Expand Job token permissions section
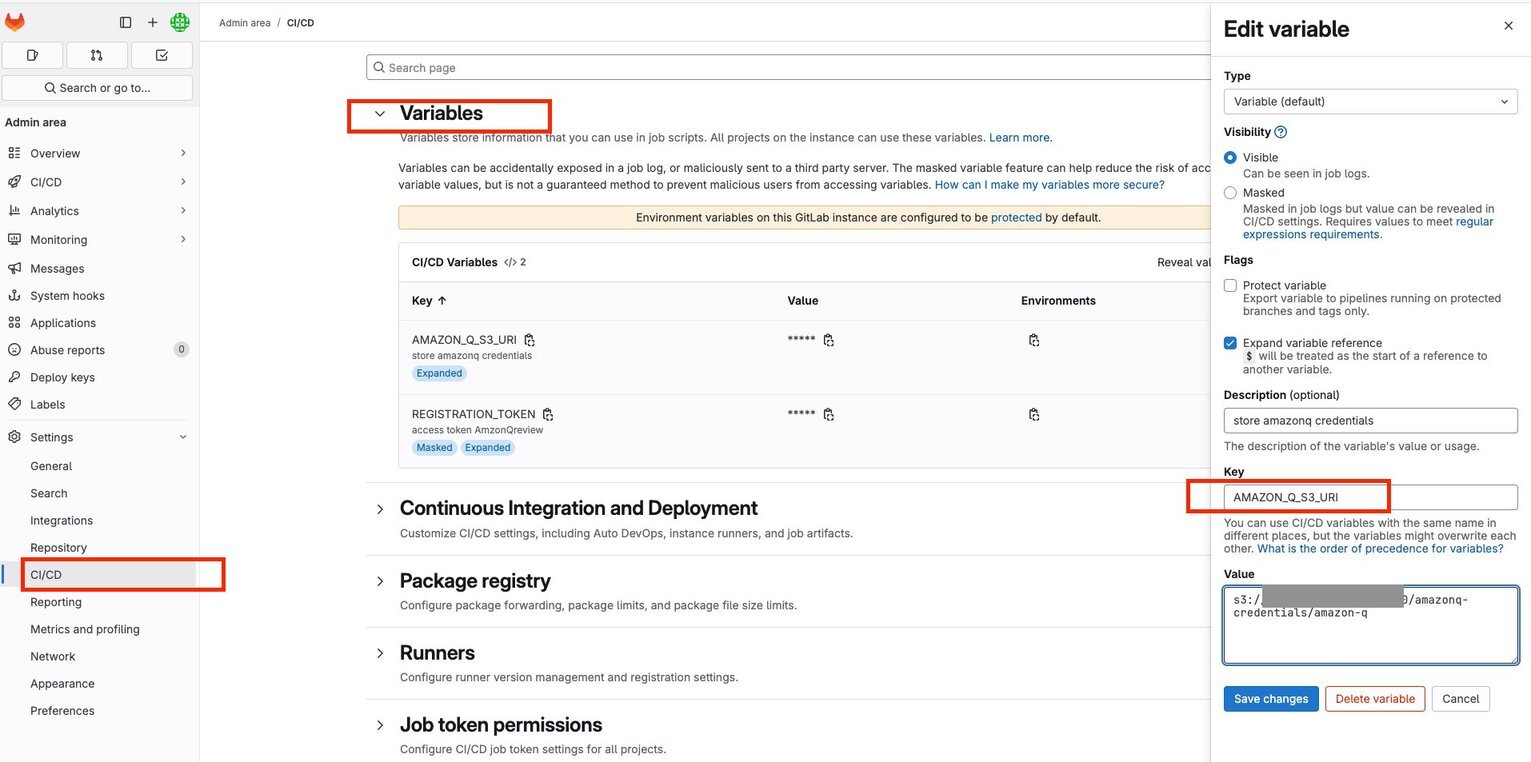 (x=380, y=725)
